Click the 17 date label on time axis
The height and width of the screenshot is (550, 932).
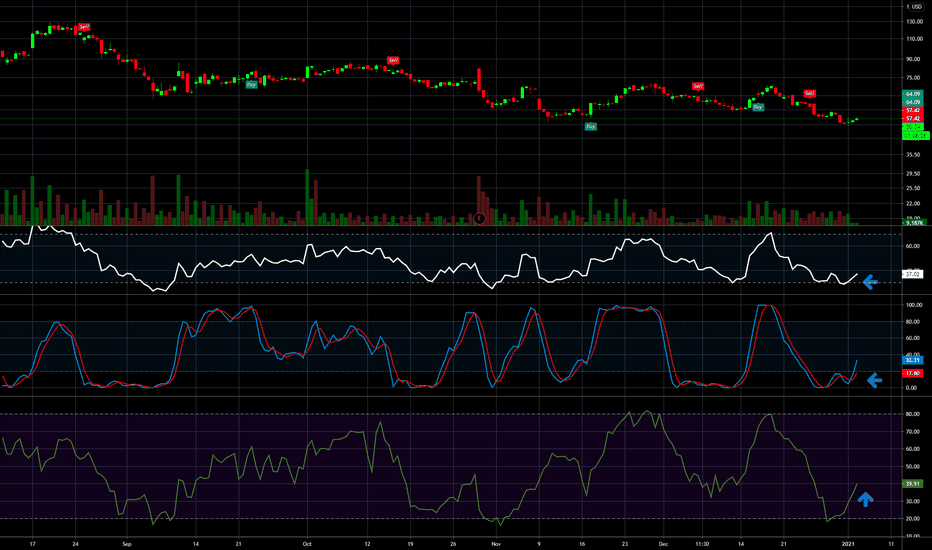[33, 543]
